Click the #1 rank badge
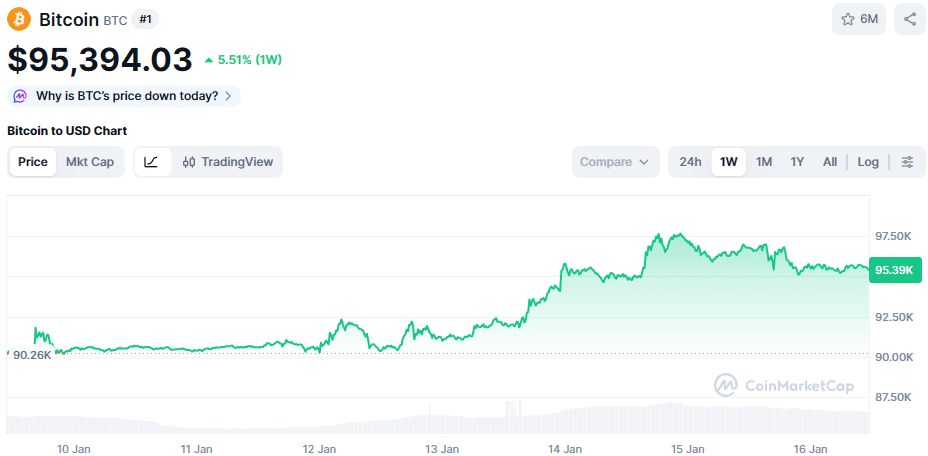This screenshot has width=928, height=456. click(x=145, y=20)
